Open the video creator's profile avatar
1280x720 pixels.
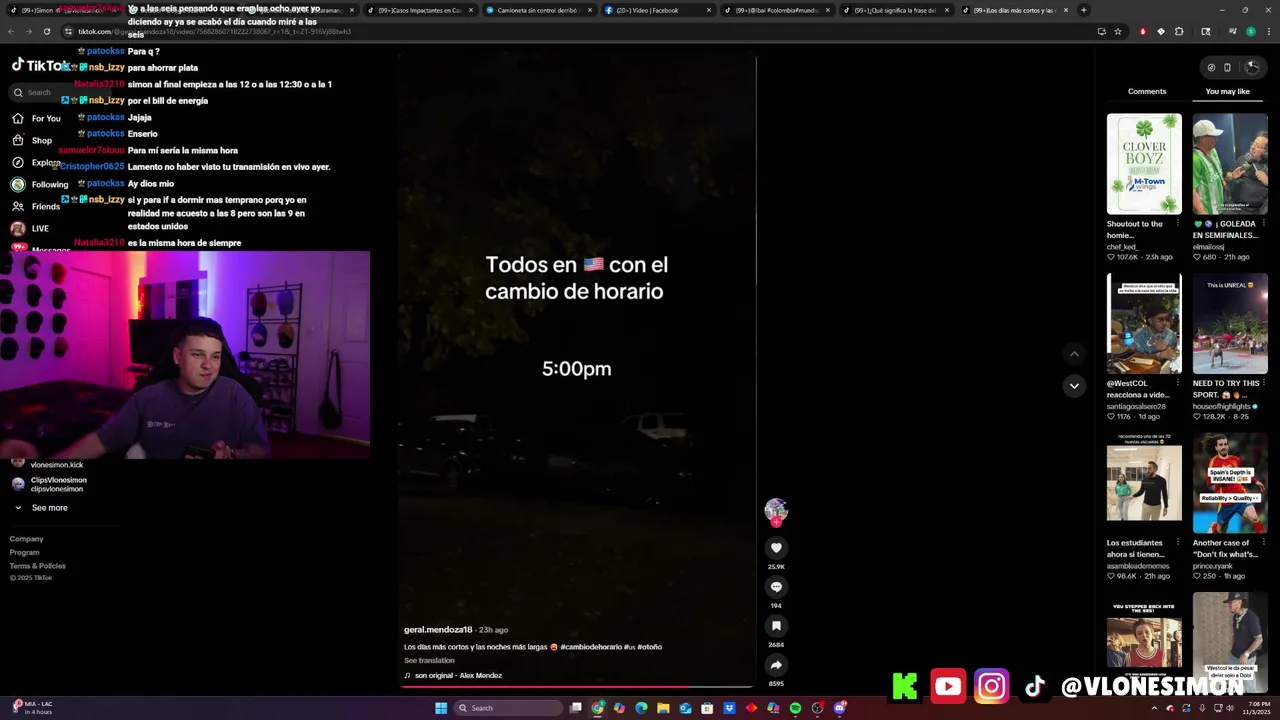coord(776,510)
